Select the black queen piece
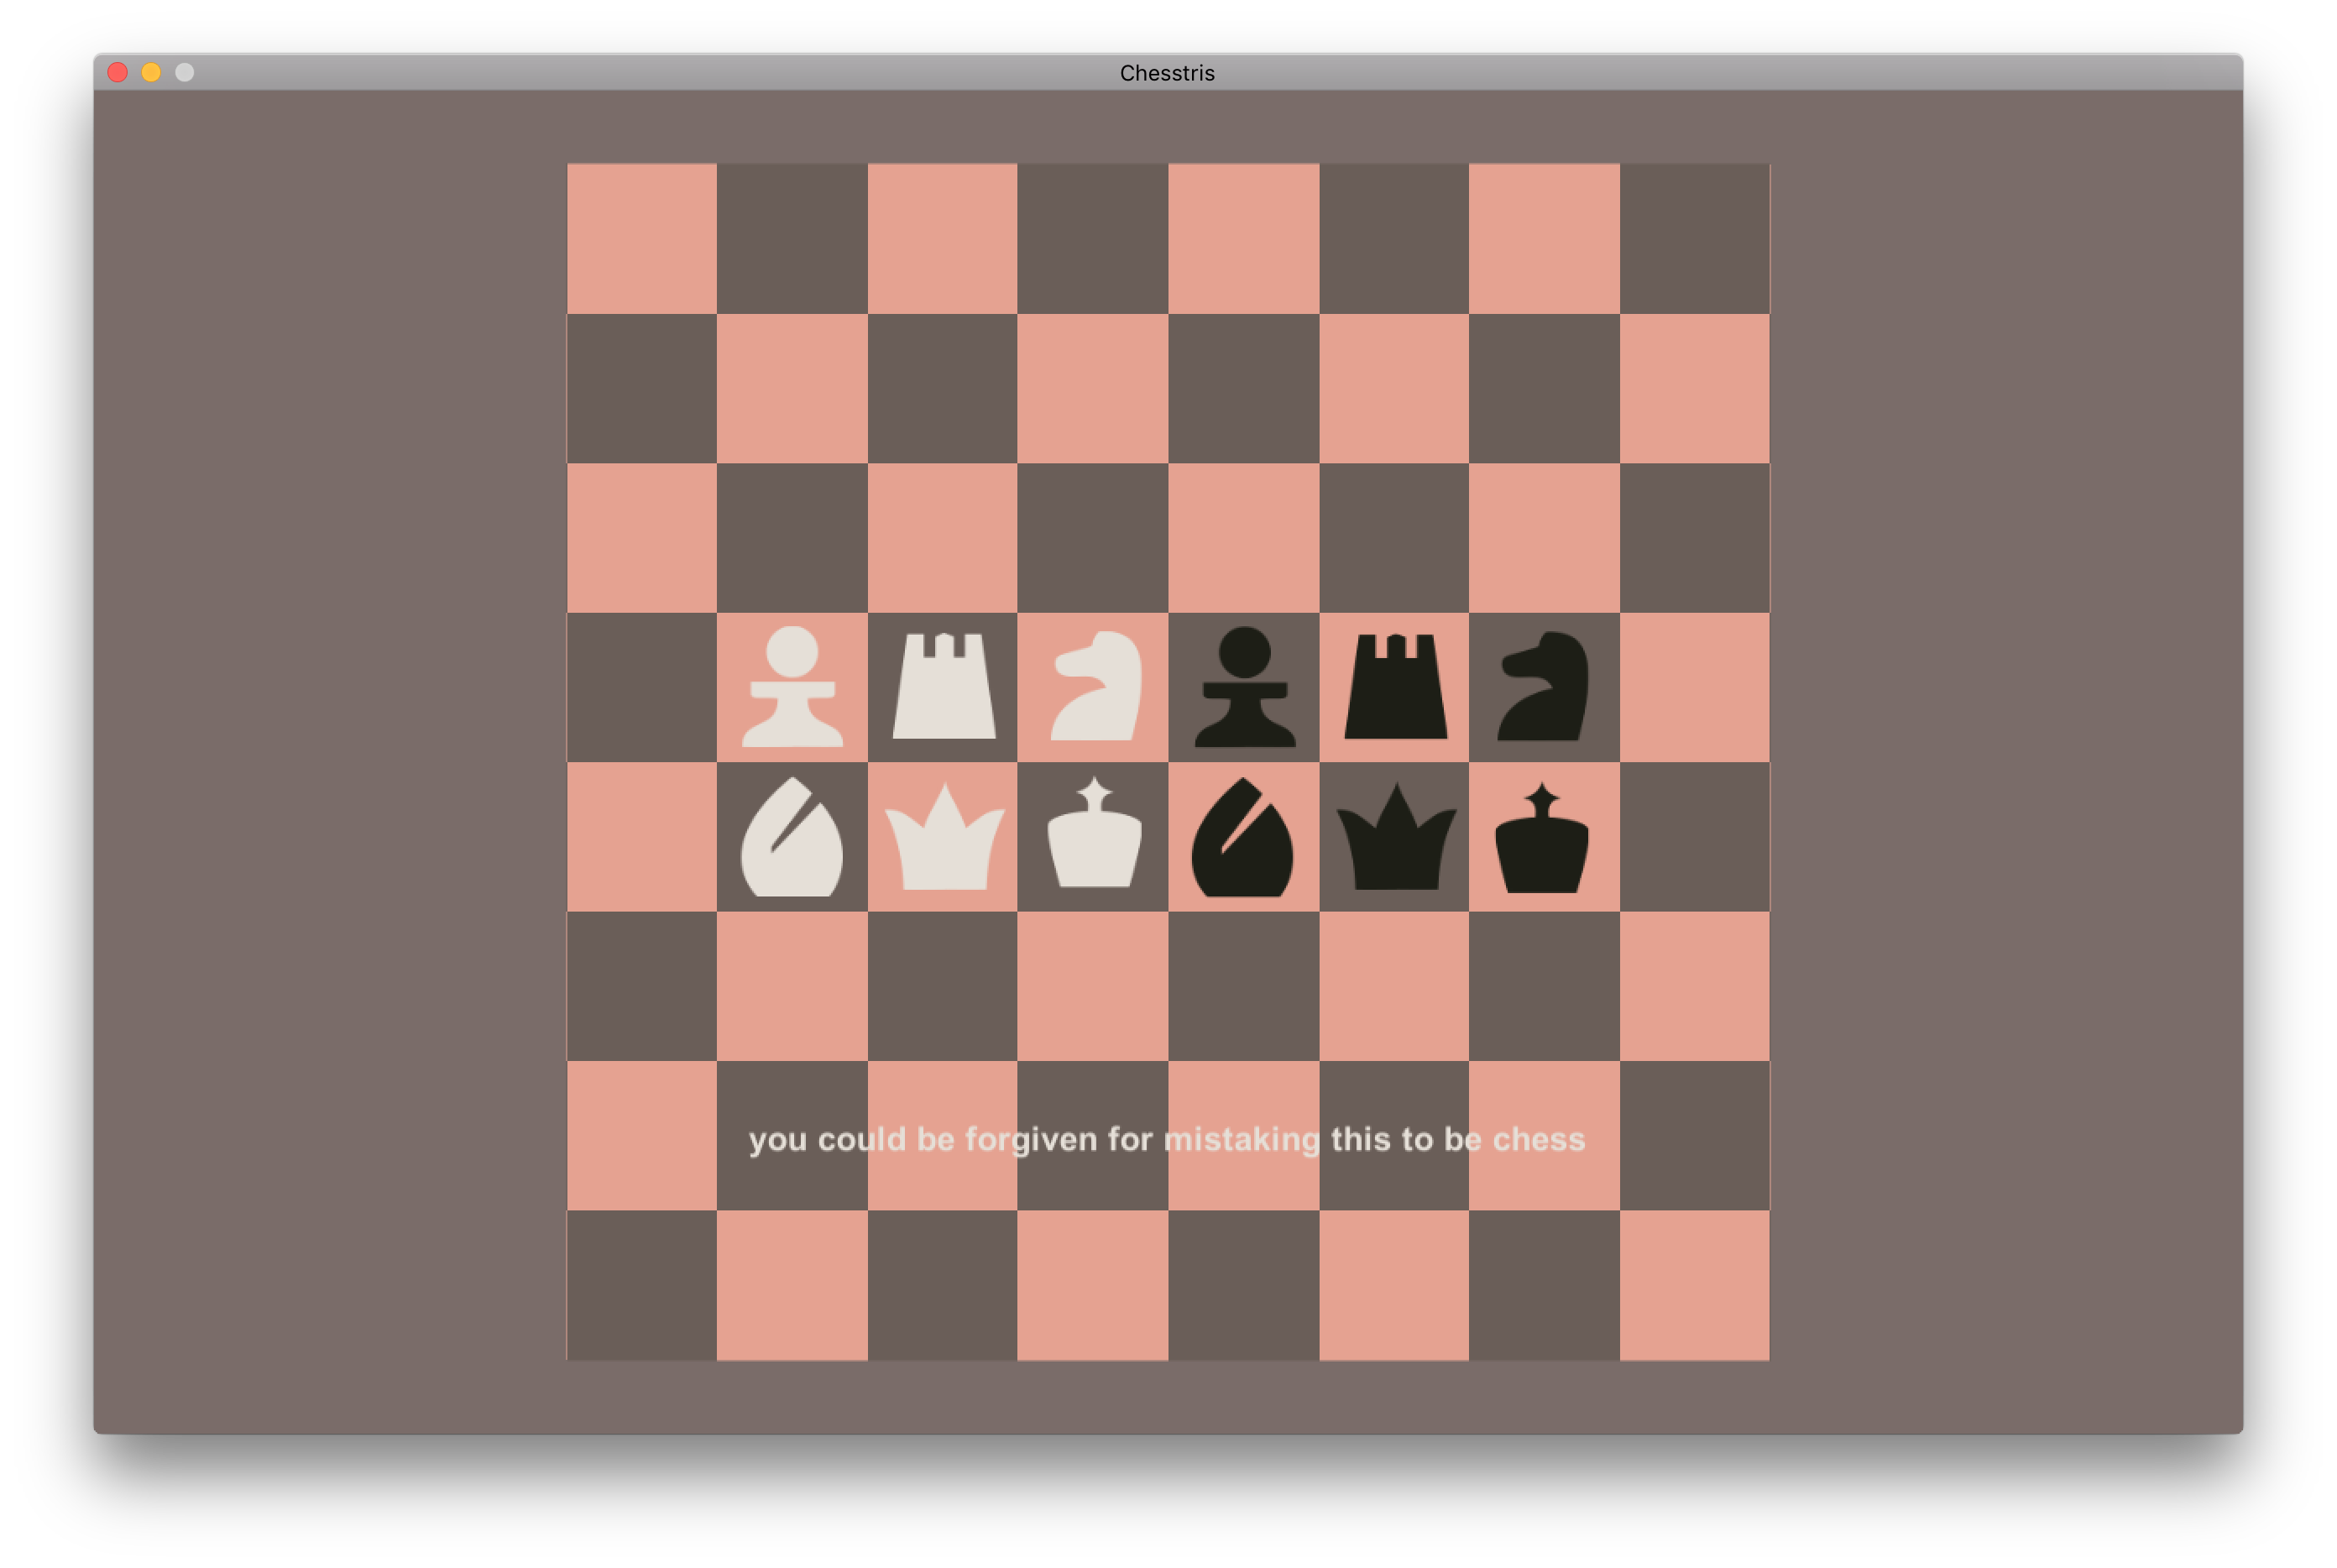 click(x=1396, y=837)
